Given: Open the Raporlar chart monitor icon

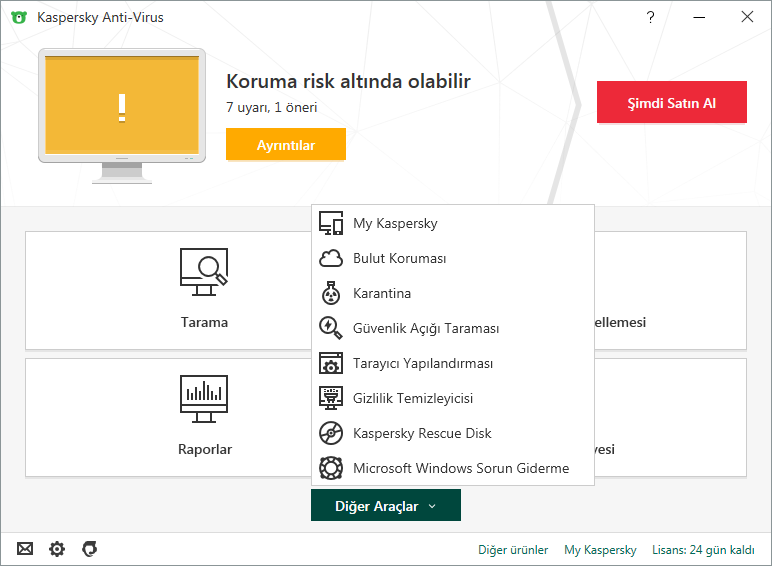Looking at the screenshot, I should point(204,399).
